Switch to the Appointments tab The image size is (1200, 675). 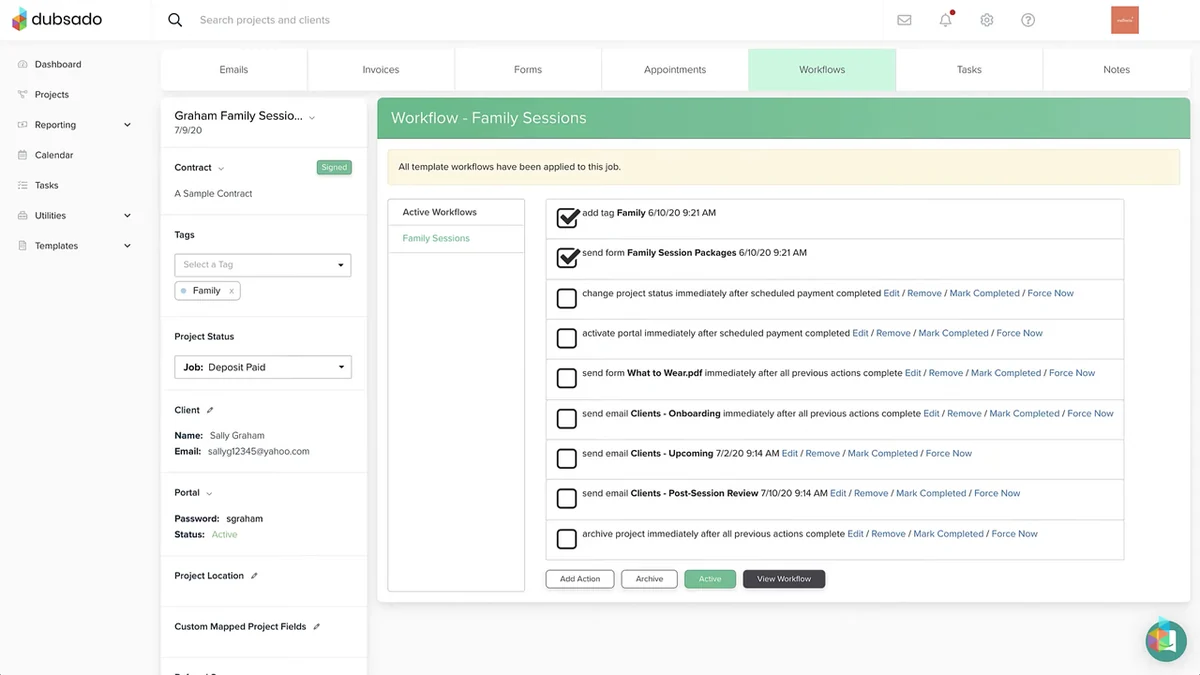(x=675, y=70)
